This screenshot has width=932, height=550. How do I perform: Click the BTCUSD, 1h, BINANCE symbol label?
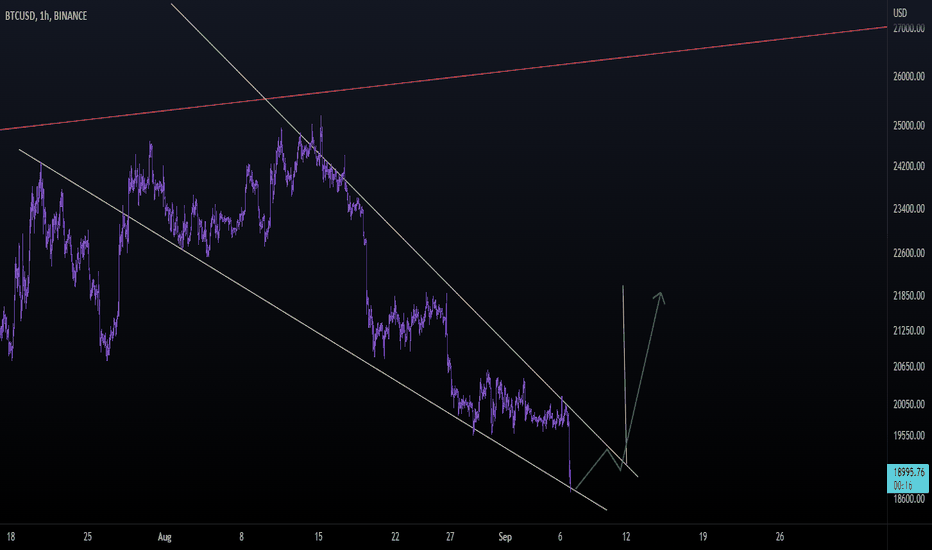(x=46, y=16)
